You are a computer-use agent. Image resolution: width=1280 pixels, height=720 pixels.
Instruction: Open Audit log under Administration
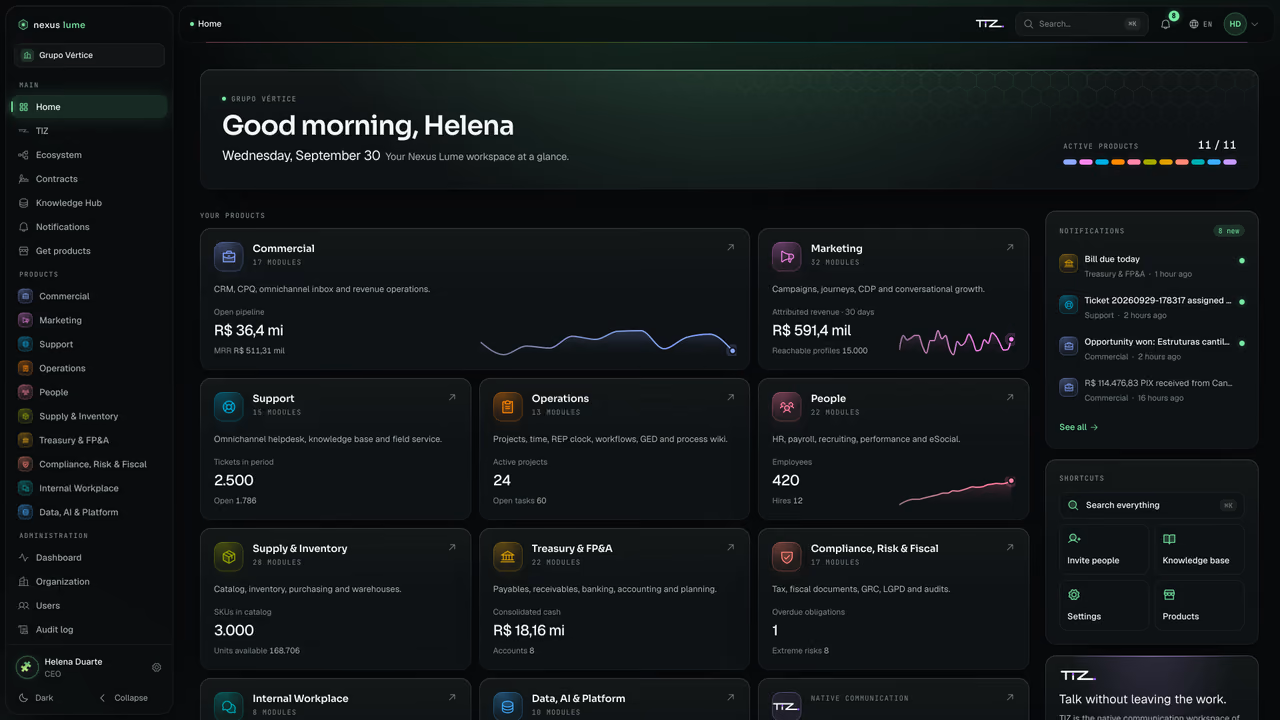pos(89,630)
